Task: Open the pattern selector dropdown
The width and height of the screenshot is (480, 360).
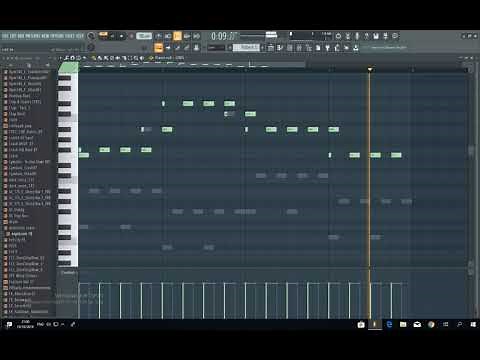Action: (x=246, y=48)
